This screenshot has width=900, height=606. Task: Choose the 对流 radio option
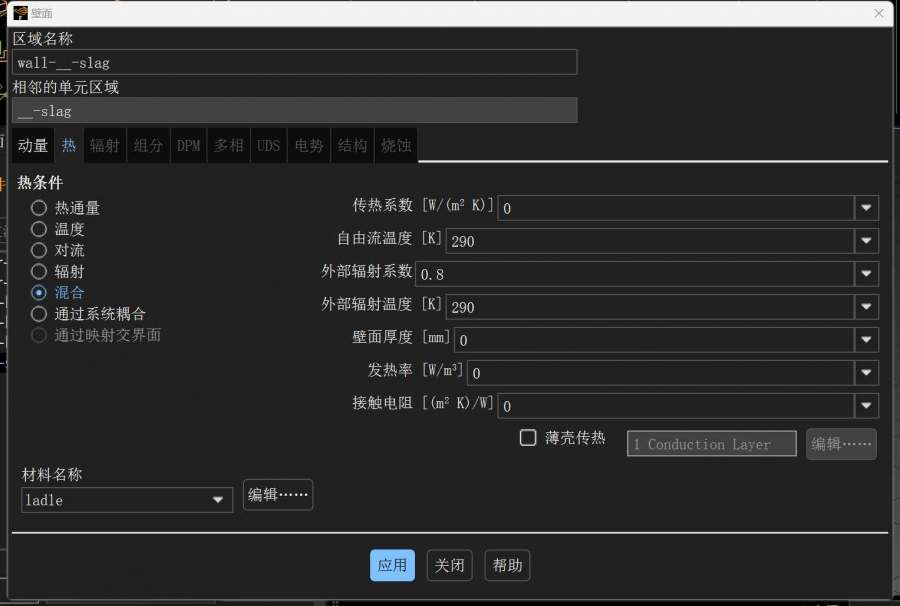point(39,250)
